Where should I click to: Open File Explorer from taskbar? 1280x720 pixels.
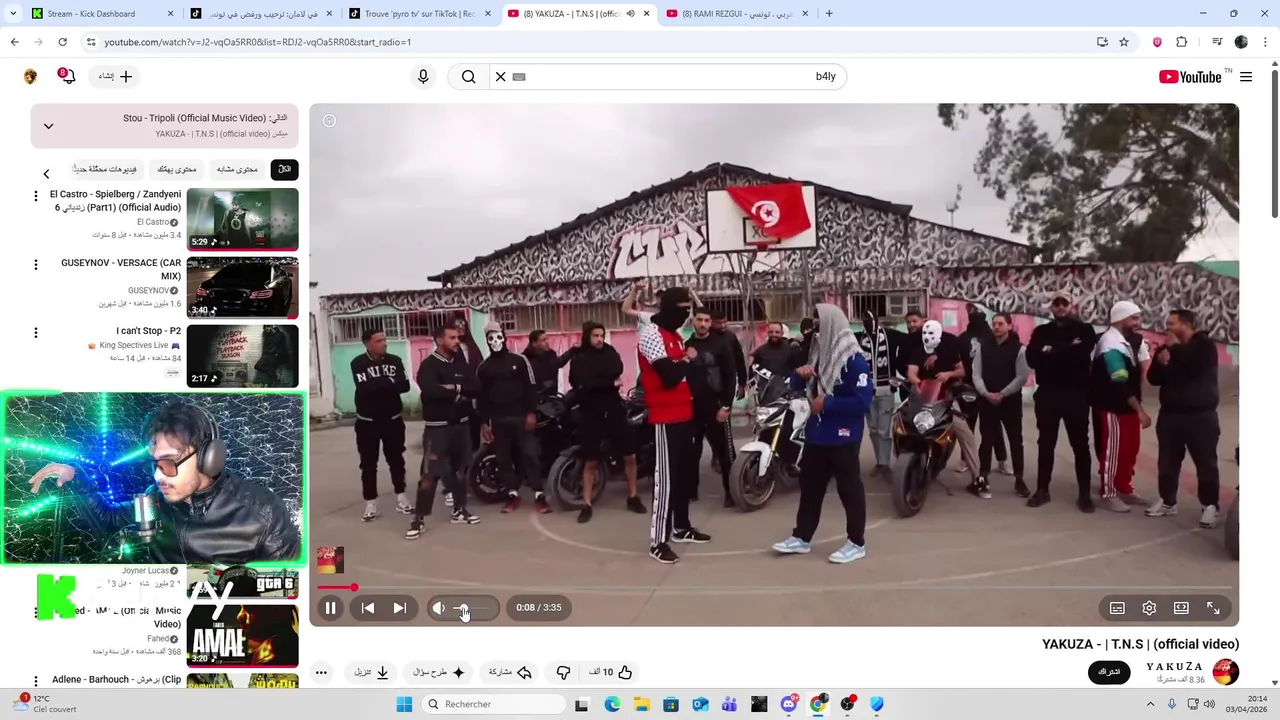pos(641,704)
